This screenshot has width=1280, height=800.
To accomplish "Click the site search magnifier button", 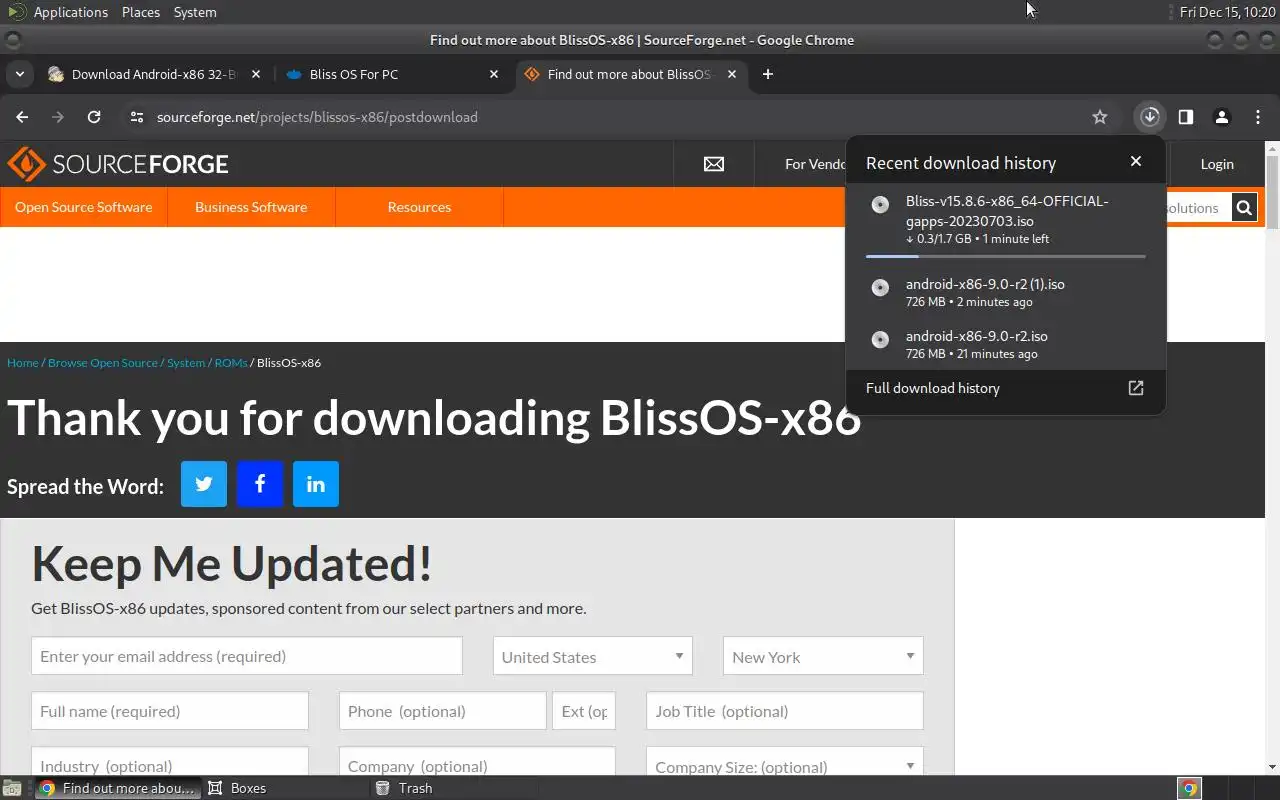I will click(1244, 208).
